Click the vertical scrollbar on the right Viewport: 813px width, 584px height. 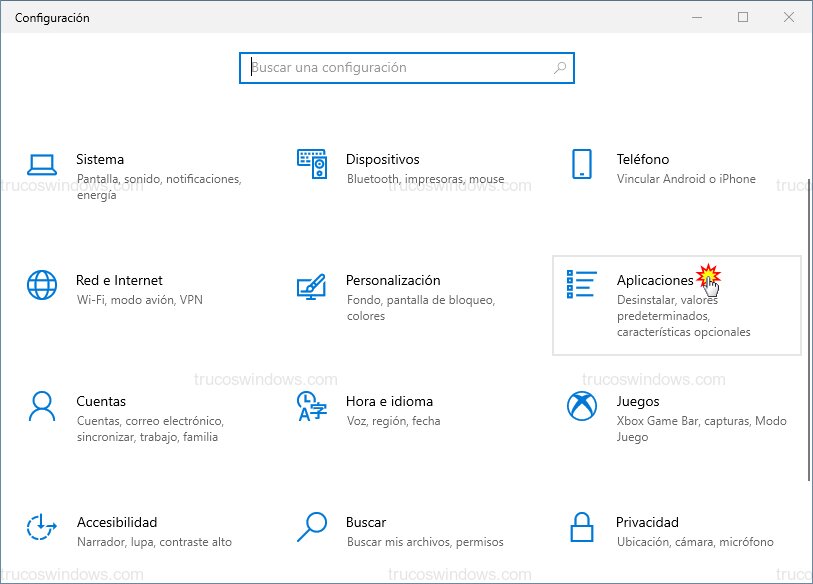(x=807, y=330)
